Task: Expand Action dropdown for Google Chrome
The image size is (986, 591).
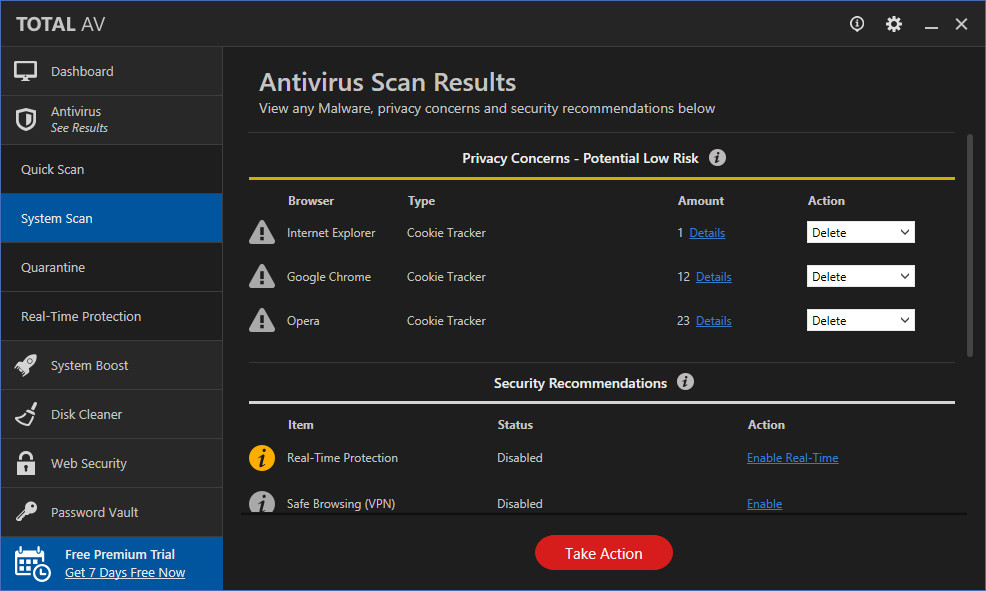Action: (860, 277)
